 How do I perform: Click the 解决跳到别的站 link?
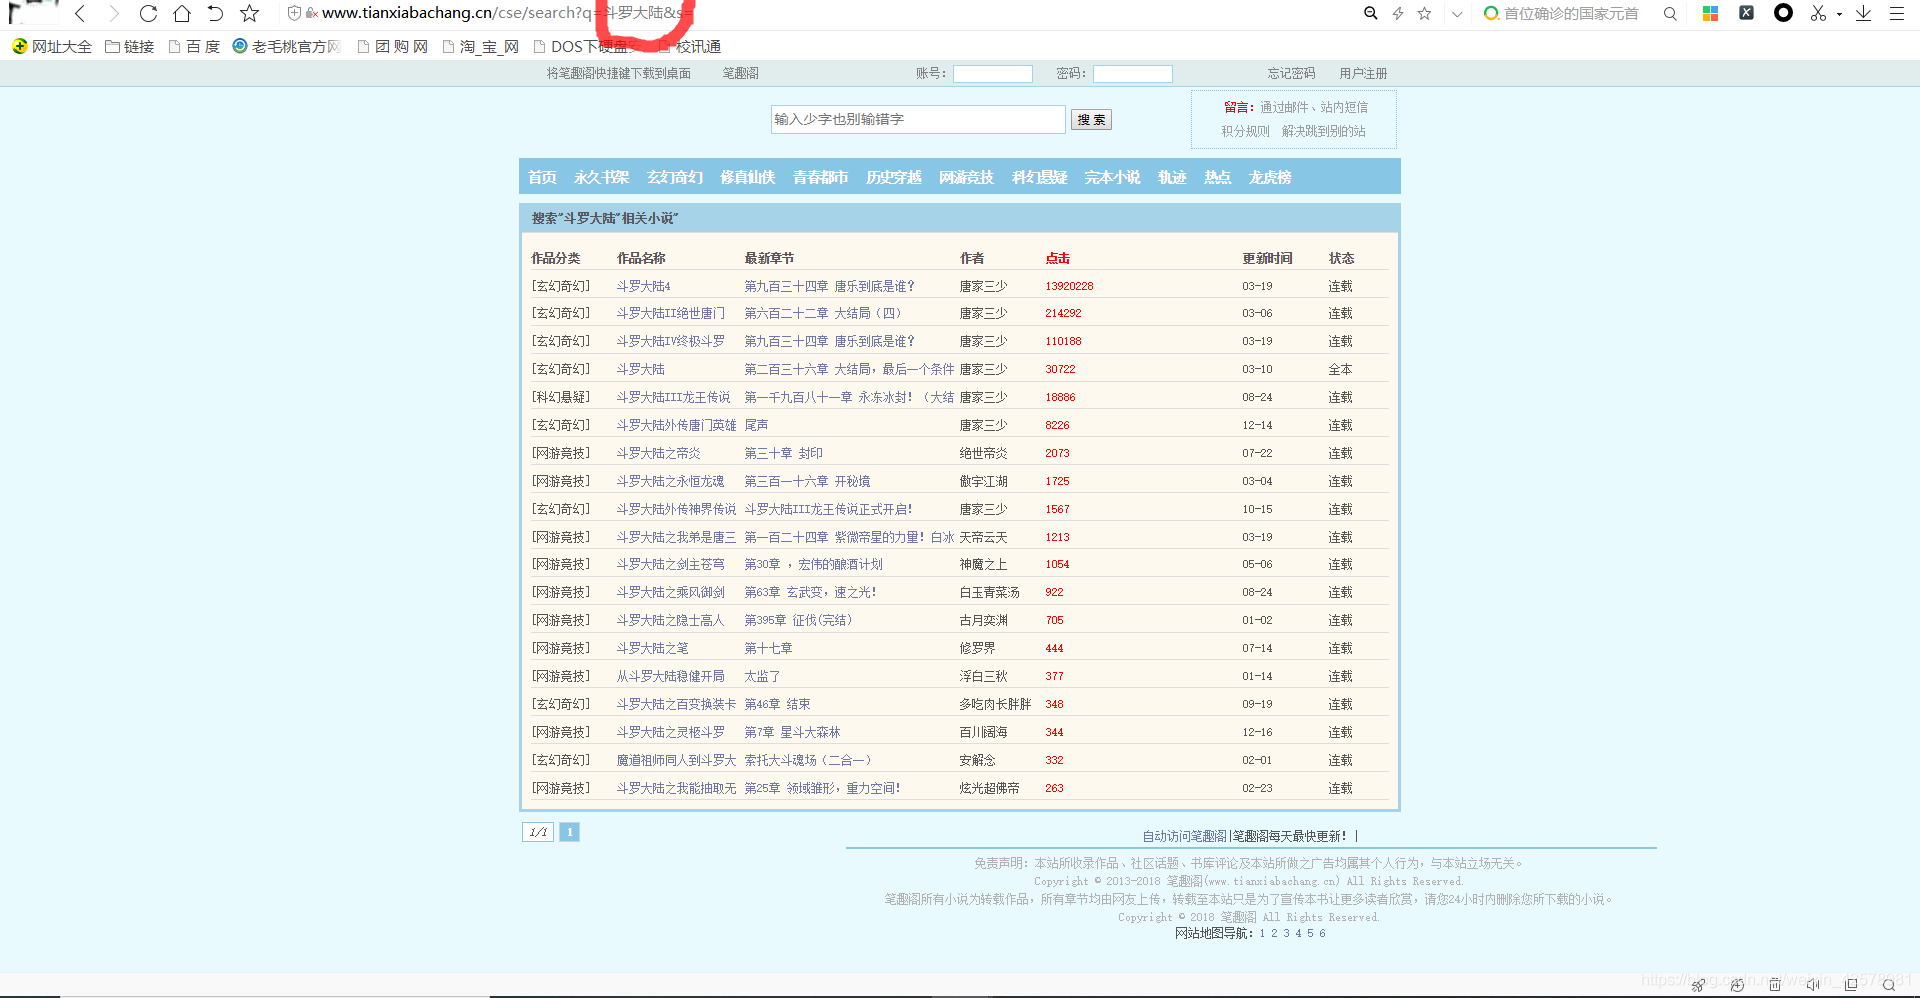pyautogui.click(x=1323, y=131)
